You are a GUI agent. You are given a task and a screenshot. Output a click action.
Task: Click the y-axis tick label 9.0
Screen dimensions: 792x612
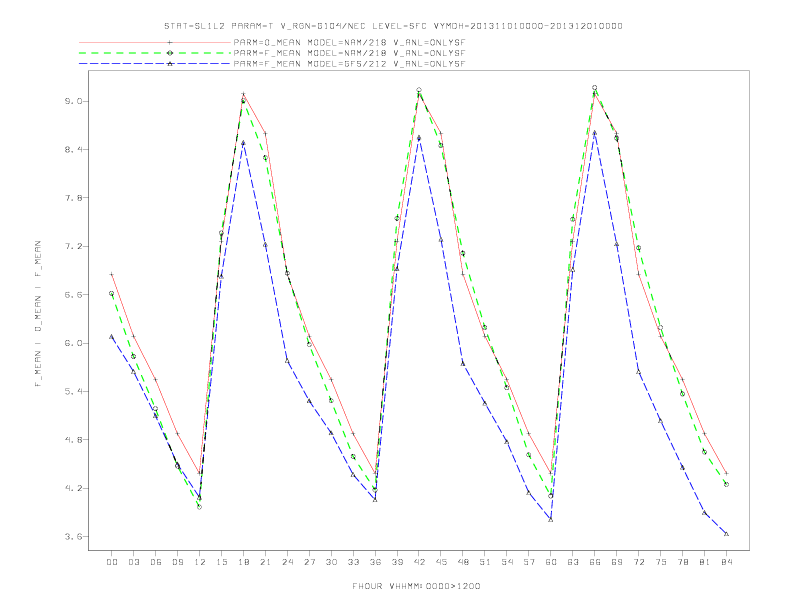click(73, 101)
